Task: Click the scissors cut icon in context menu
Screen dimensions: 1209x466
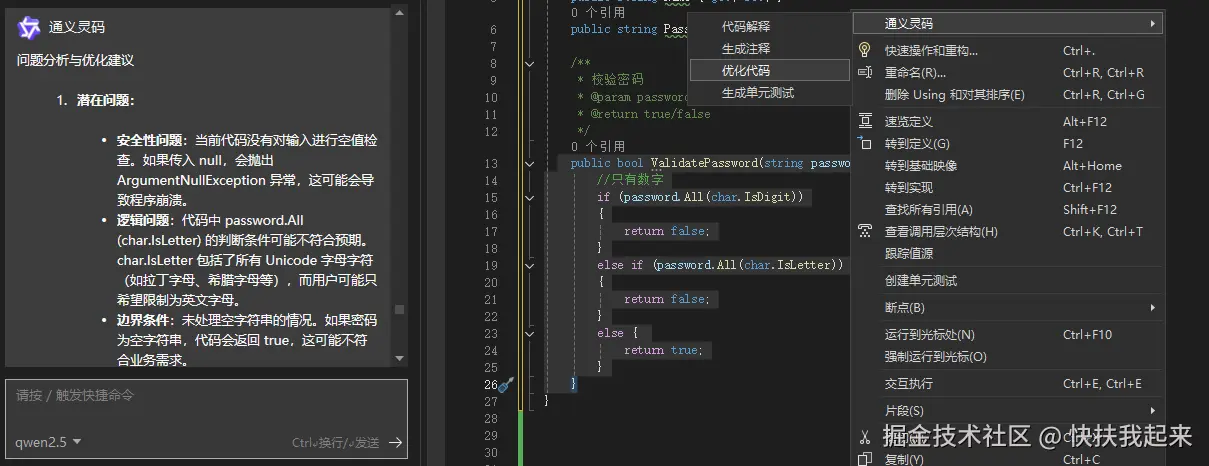Action: (865, 437)
